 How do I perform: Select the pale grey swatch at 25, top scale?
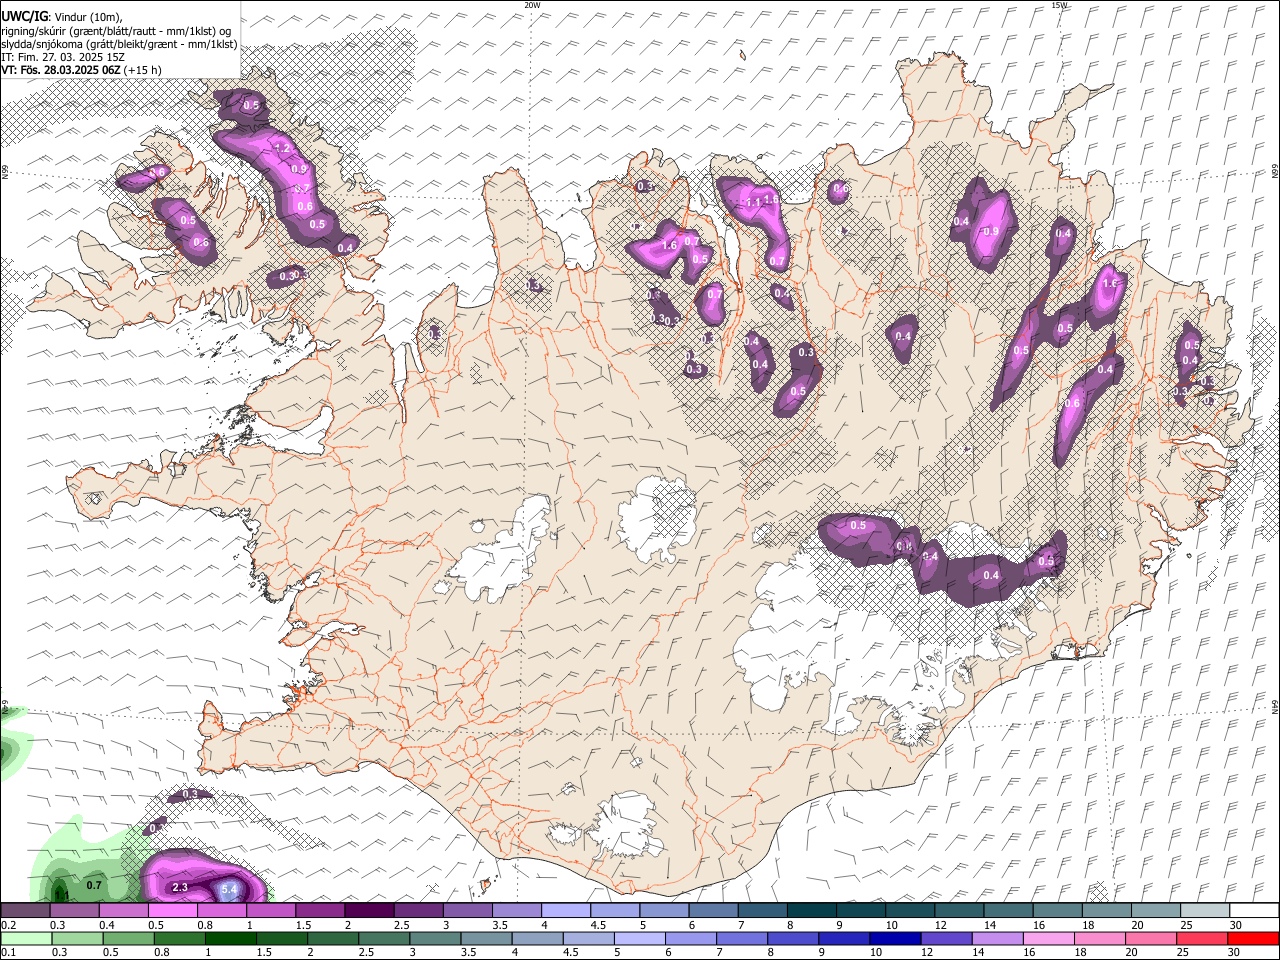[x=1205, y=911]
